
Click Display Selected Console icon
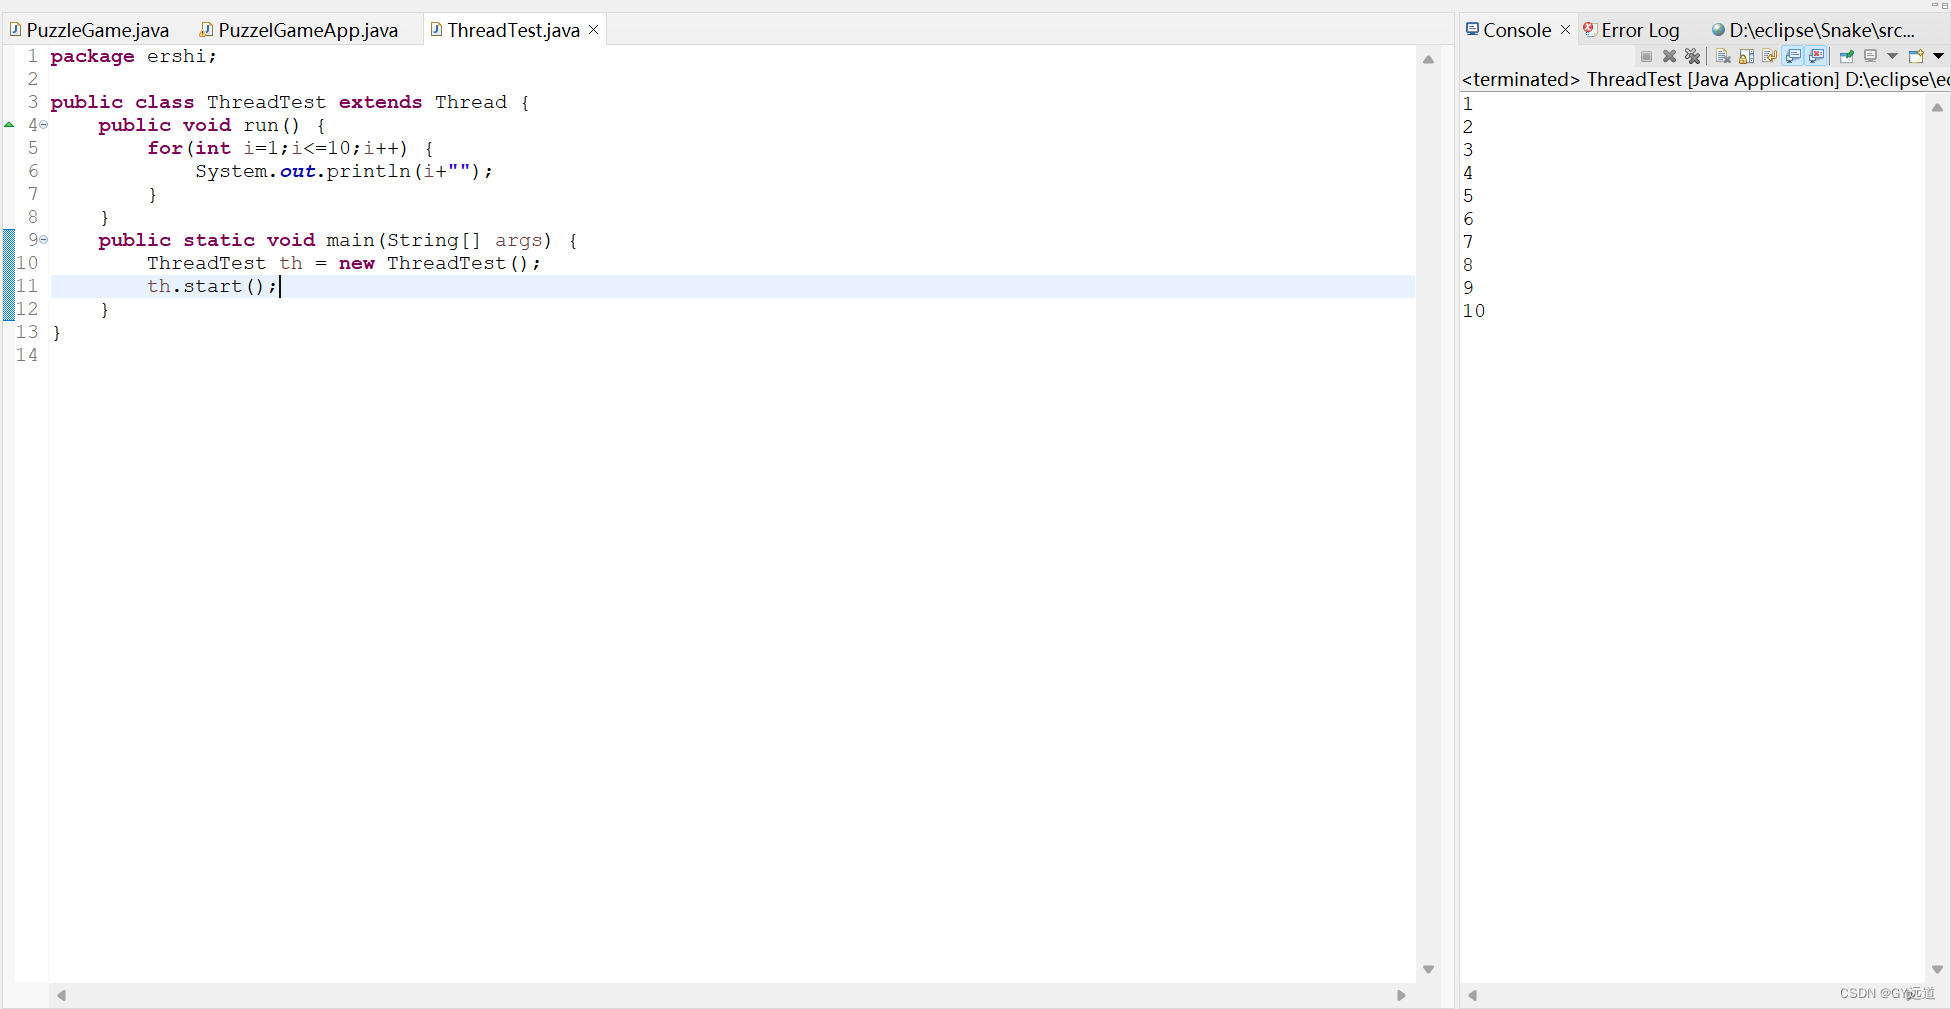[1870, 56]
